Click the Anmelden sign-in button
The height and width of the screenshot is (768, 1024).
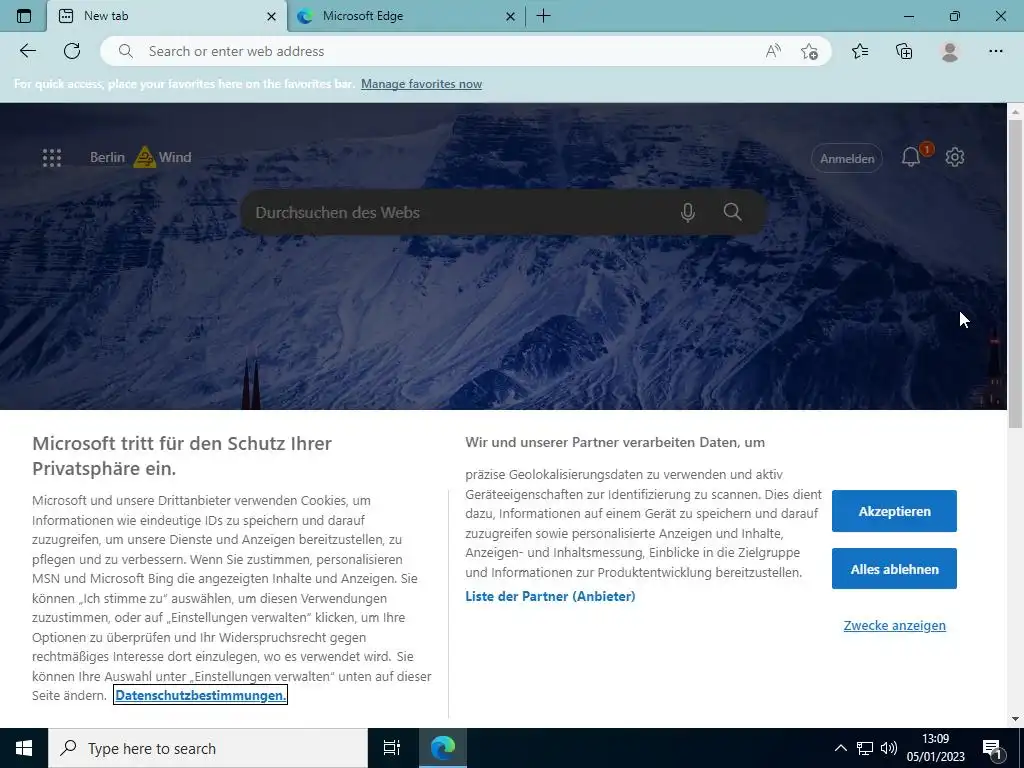tap(847, 159)
